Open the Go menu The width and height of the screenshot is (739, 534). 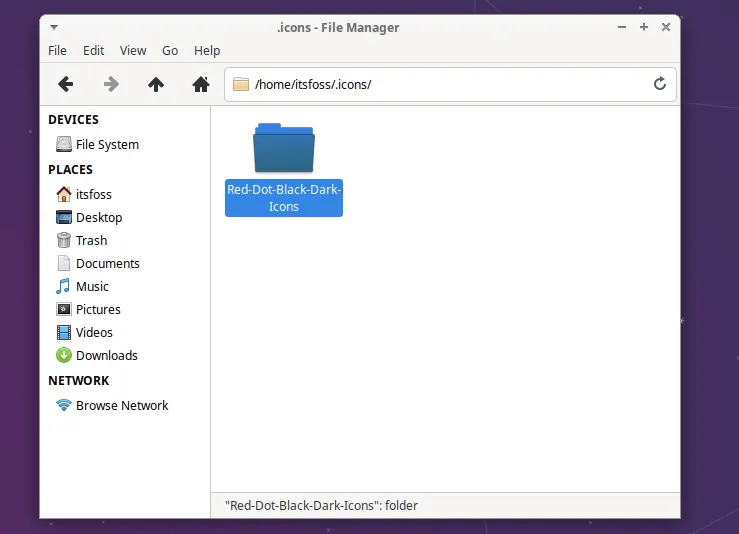(x=170, y=50)
